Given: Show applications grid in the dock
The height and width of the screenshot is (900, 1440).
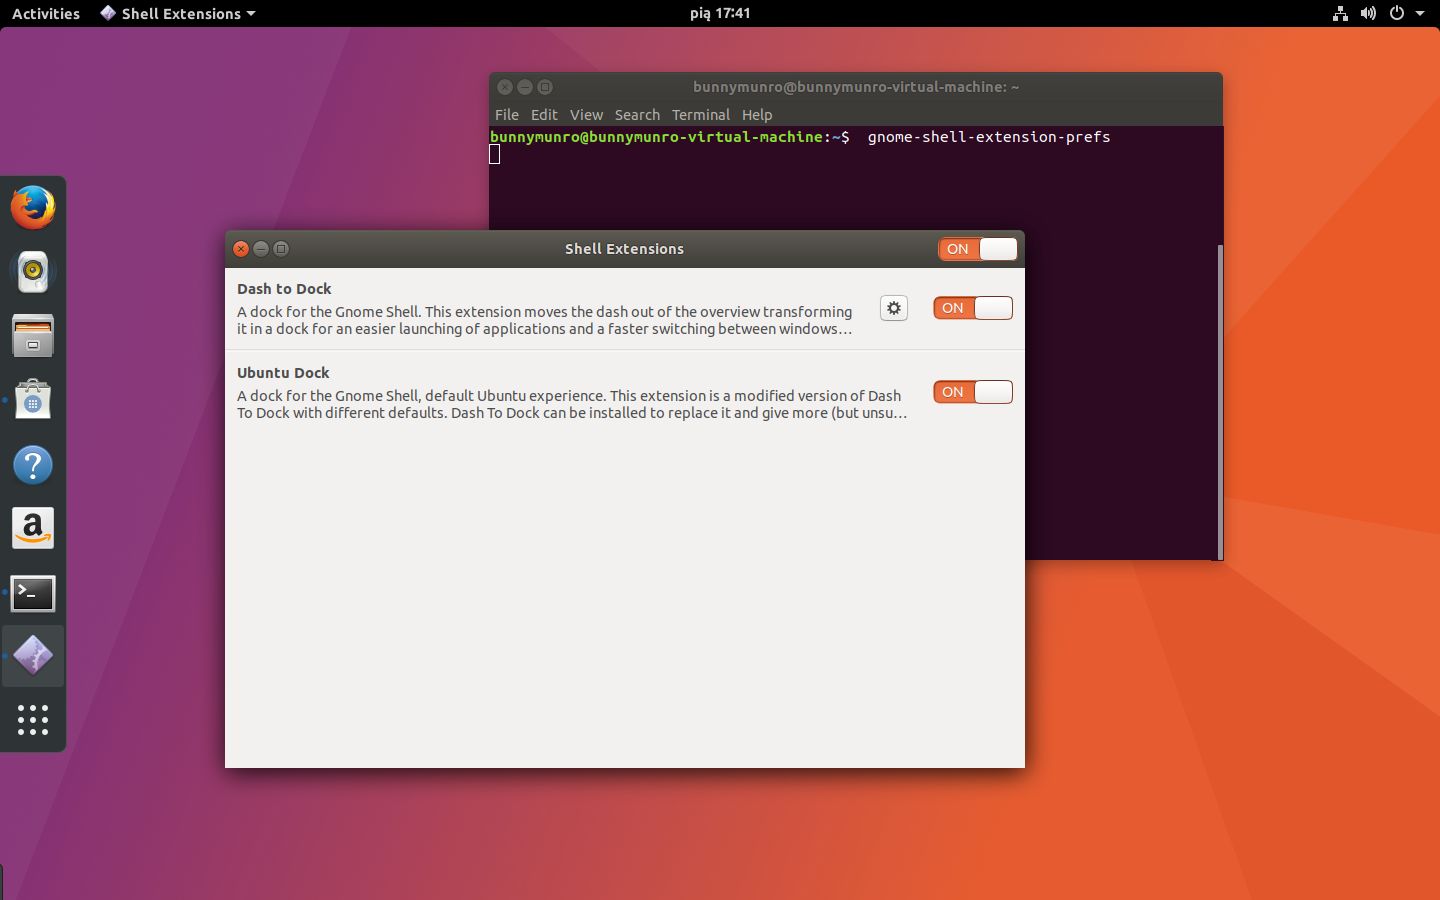Looking at the screenshot, I should point(33,720).
